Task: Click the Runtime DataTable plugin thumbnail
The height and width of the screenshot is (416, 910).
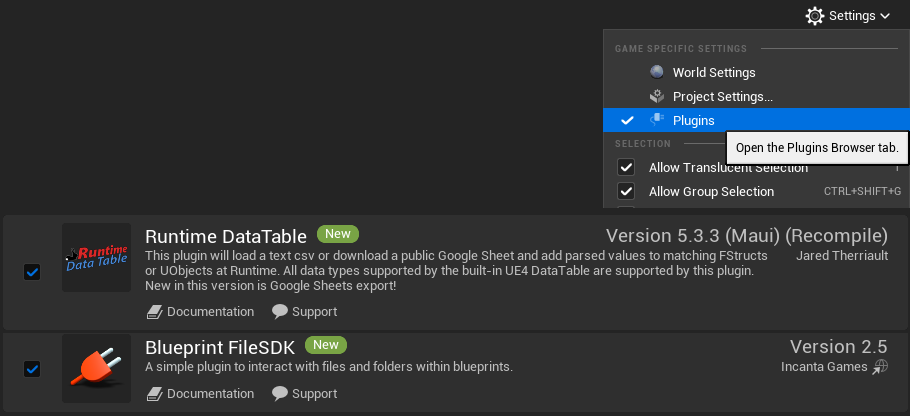Action: tap(96, 258)
